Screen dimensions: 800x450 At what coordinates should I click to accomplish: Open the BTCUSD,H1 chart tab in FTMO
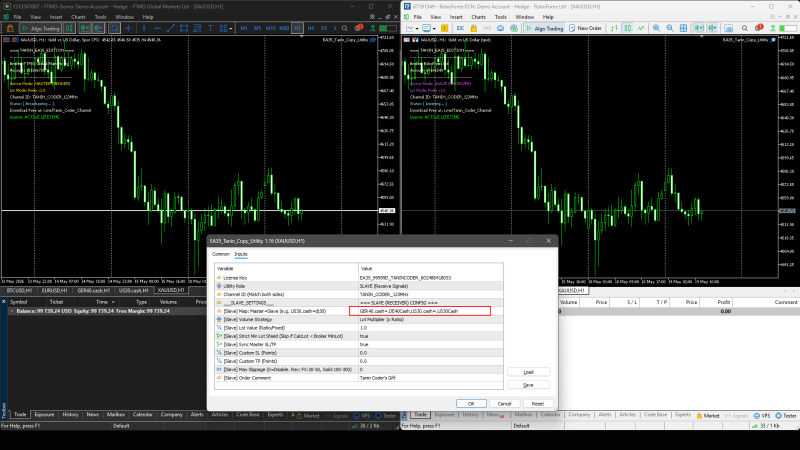click(19, 290)
